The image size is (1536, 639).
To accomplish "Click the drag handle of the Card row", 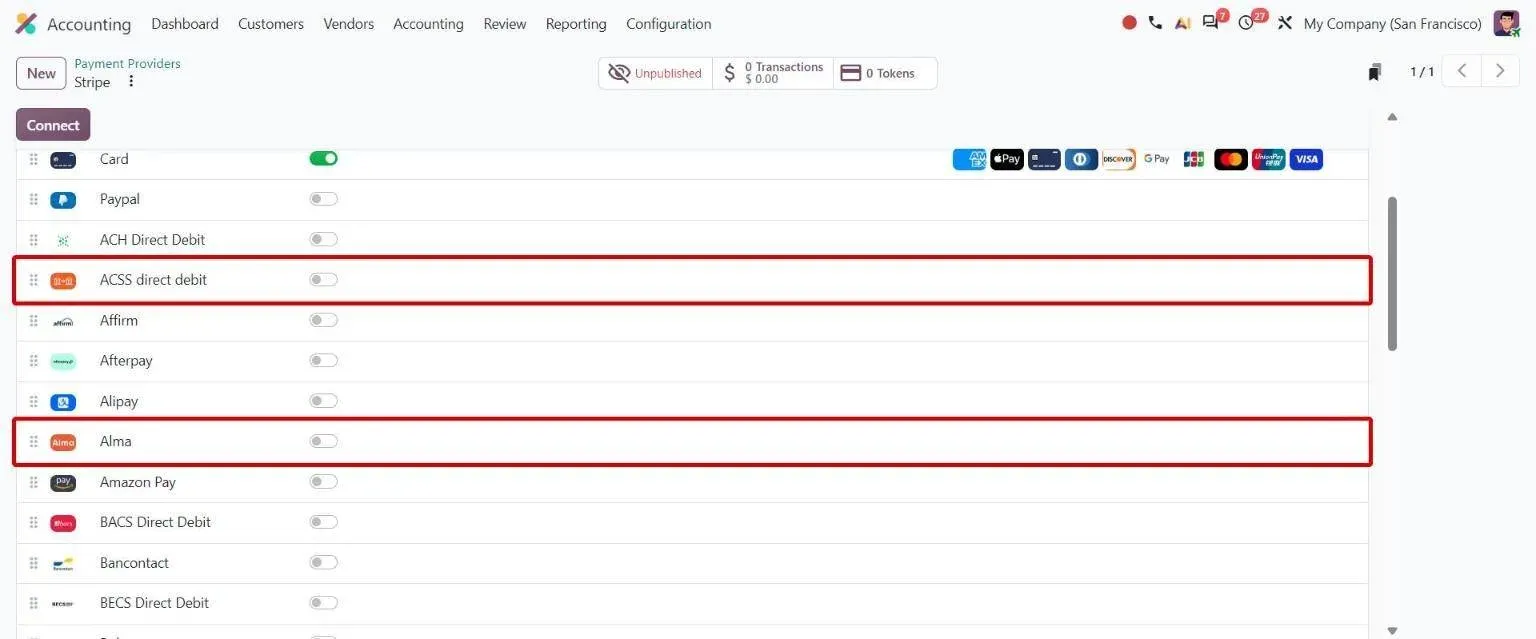I will click(33, 159).
